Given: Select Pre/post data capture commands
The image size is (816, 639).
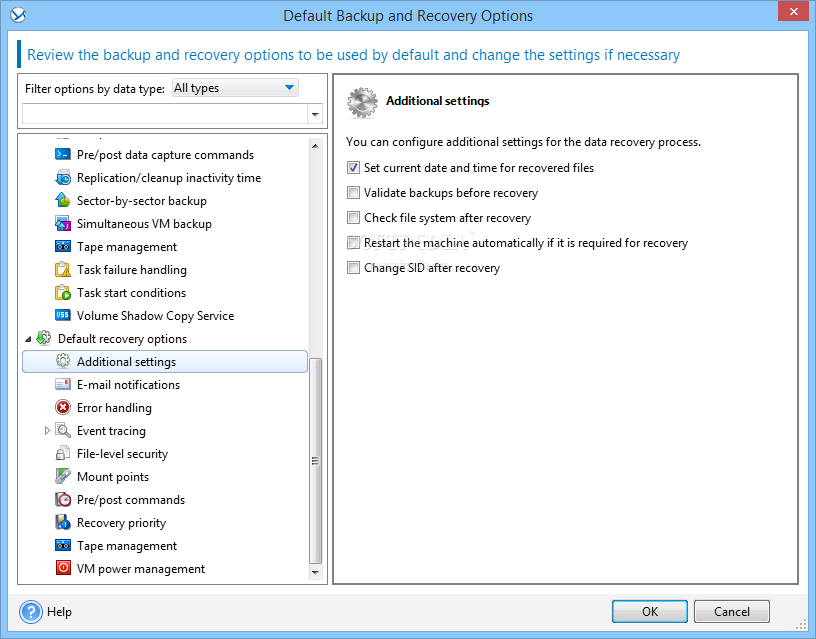Looking at the screenshot, I should coord(165,155).
